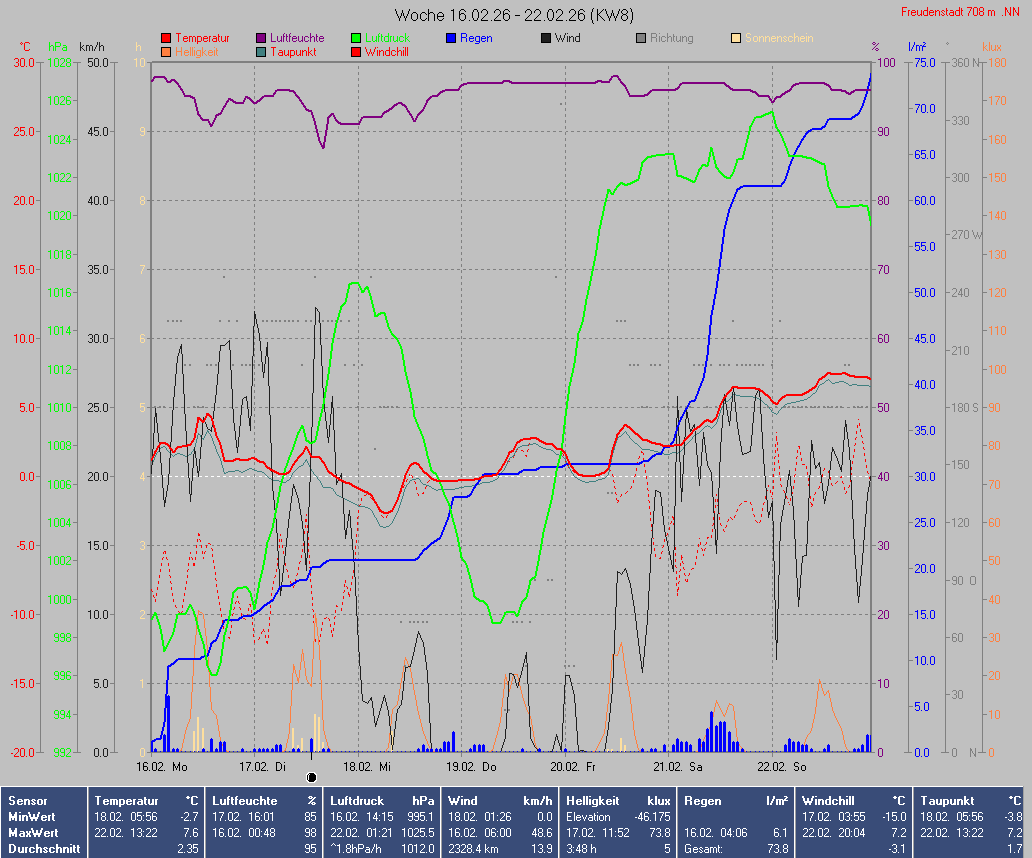
Task: Select the 19.02. Do date on the axis
Action: [x=470, y=767]
